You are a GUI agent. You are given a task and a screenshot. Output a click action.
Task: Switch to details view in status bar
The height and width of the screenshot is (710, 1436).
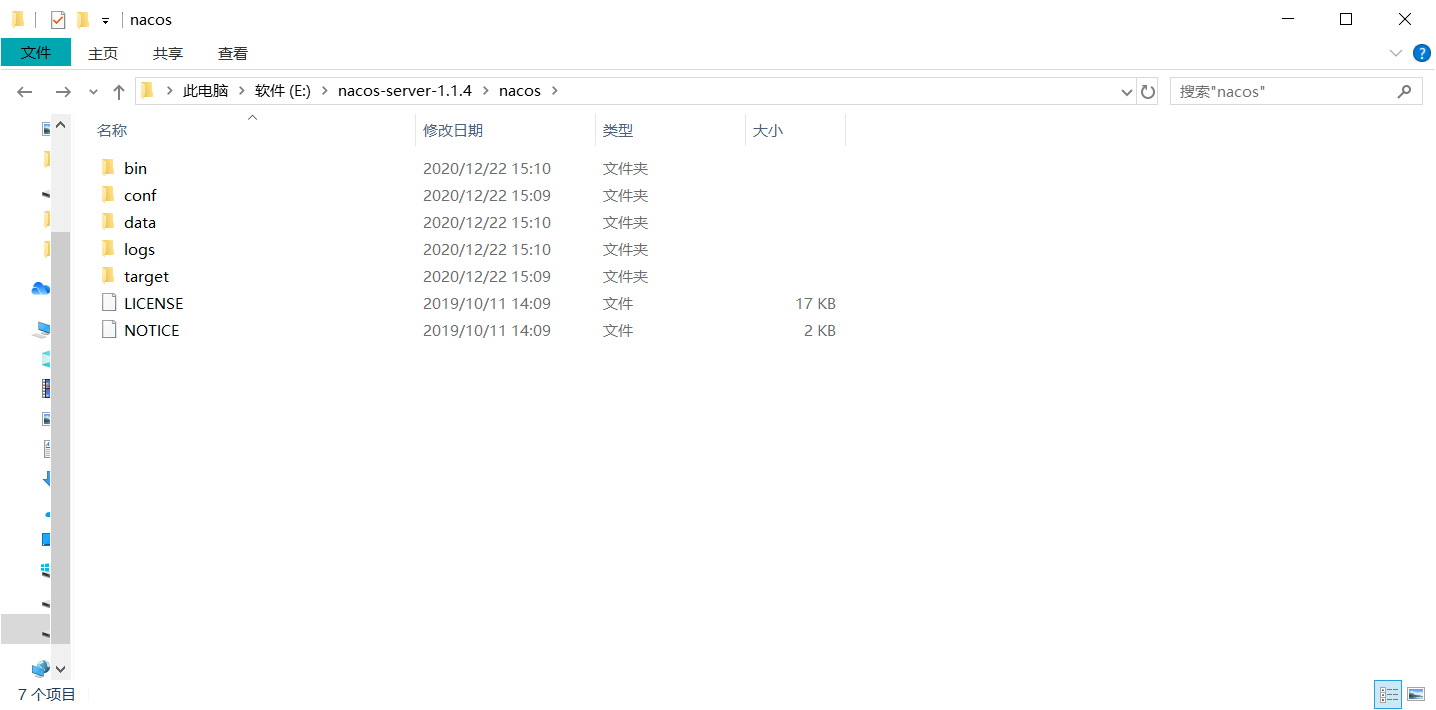[x=1388, y=694]
